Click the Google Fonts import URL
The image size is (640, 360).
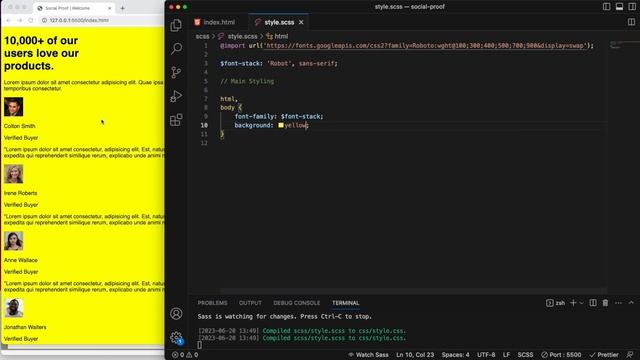pyautogui.click(x=424, y=46)
